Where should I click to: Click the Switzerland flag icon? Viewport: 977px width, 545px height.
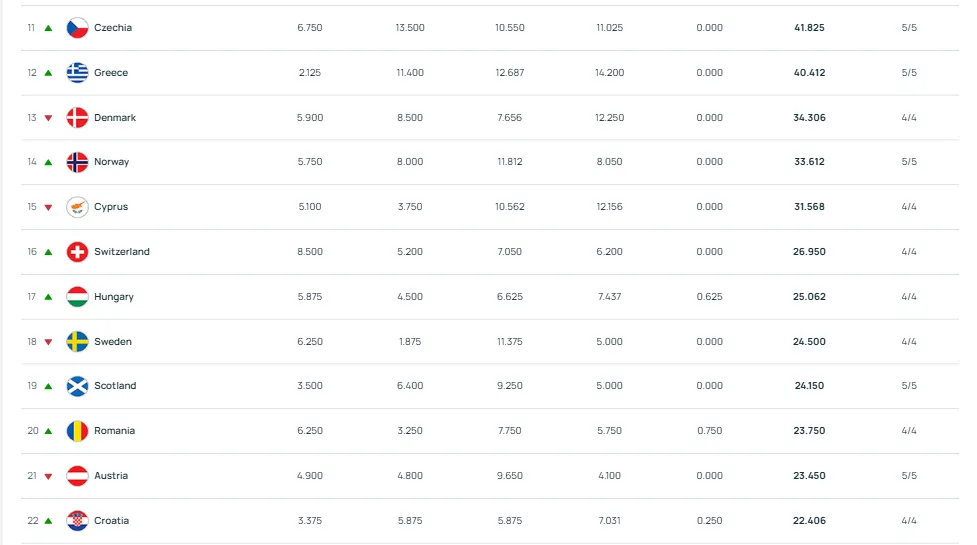[77, 252]
